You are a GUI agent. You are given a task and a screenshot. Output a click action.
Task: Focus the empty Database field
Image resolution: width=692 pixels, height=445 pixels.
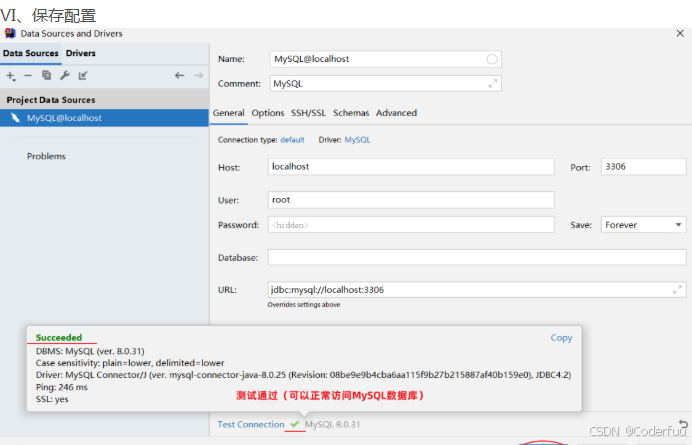pos(477,257)
